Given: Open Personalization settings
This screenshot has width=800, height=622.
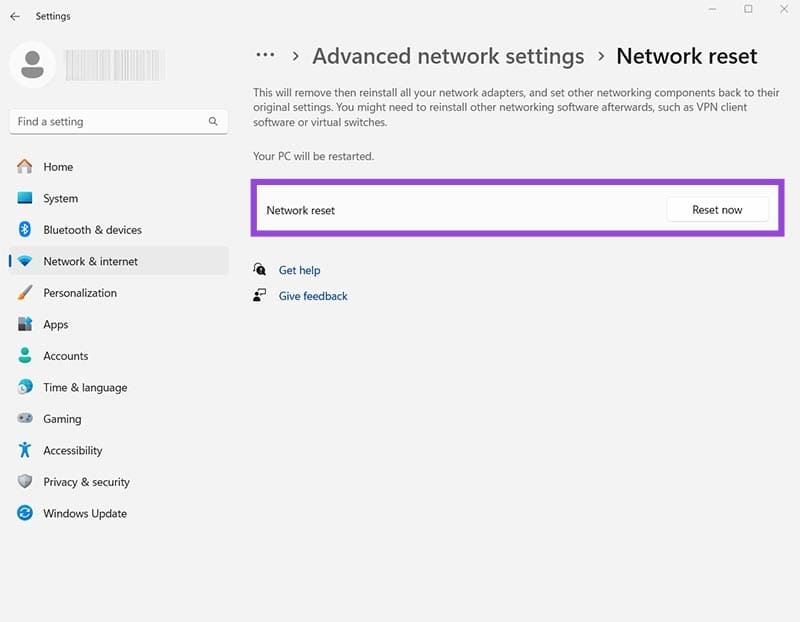Looking at the screenshot, I should coord(118,293).
